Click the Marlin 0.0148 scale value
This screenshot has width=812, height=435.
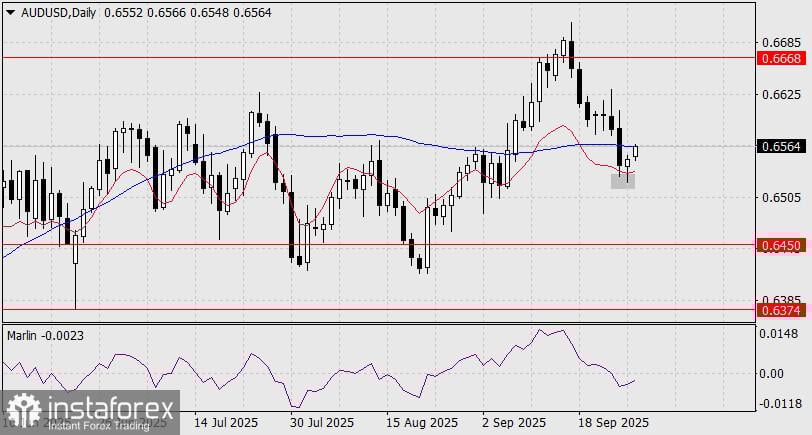coord(778,334)
